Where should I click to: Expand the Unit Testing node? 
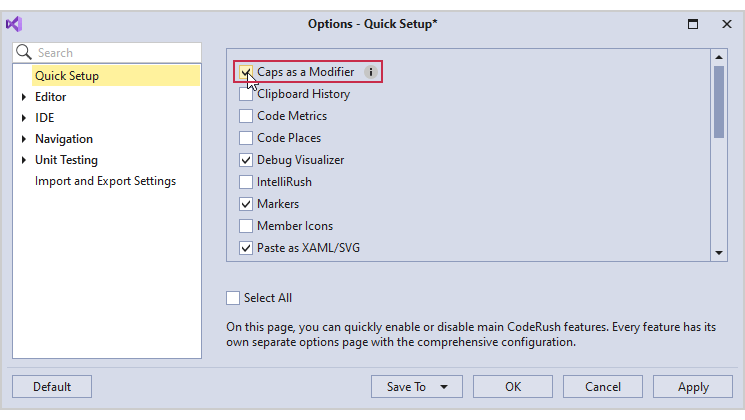point(24,160)
